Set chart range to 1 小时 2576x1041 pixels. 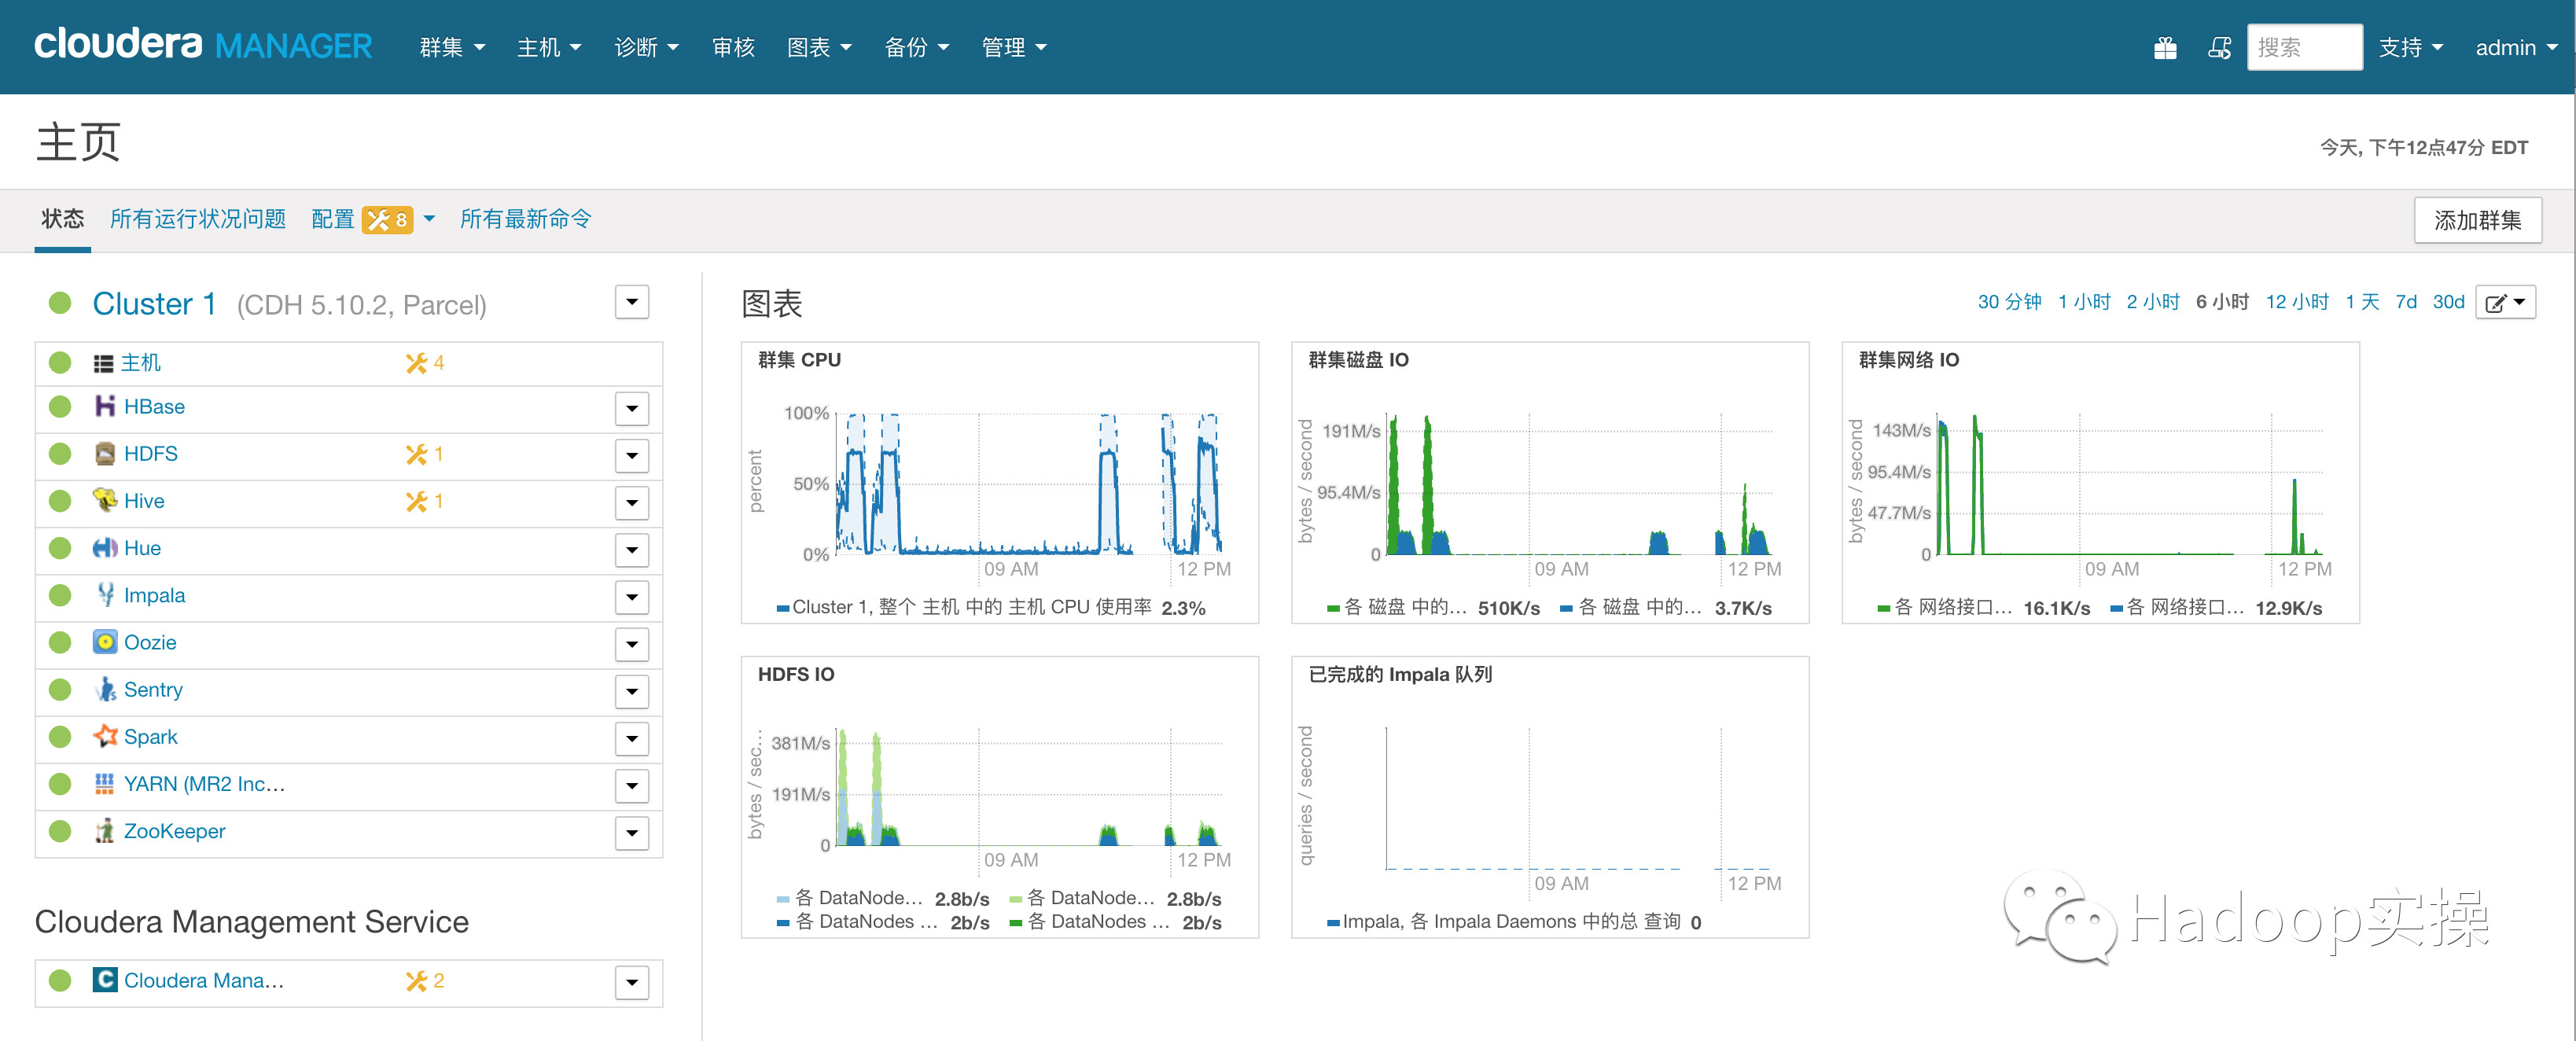(x=2084, y=302)
